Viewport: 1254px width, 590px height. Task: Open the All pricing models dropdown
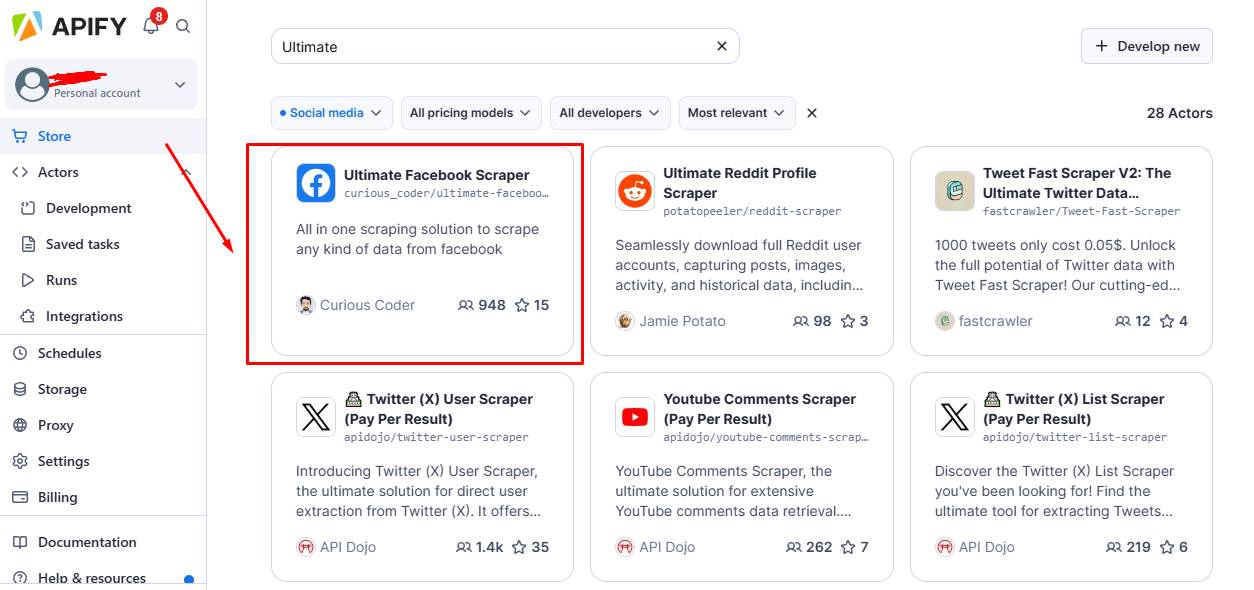471,113
